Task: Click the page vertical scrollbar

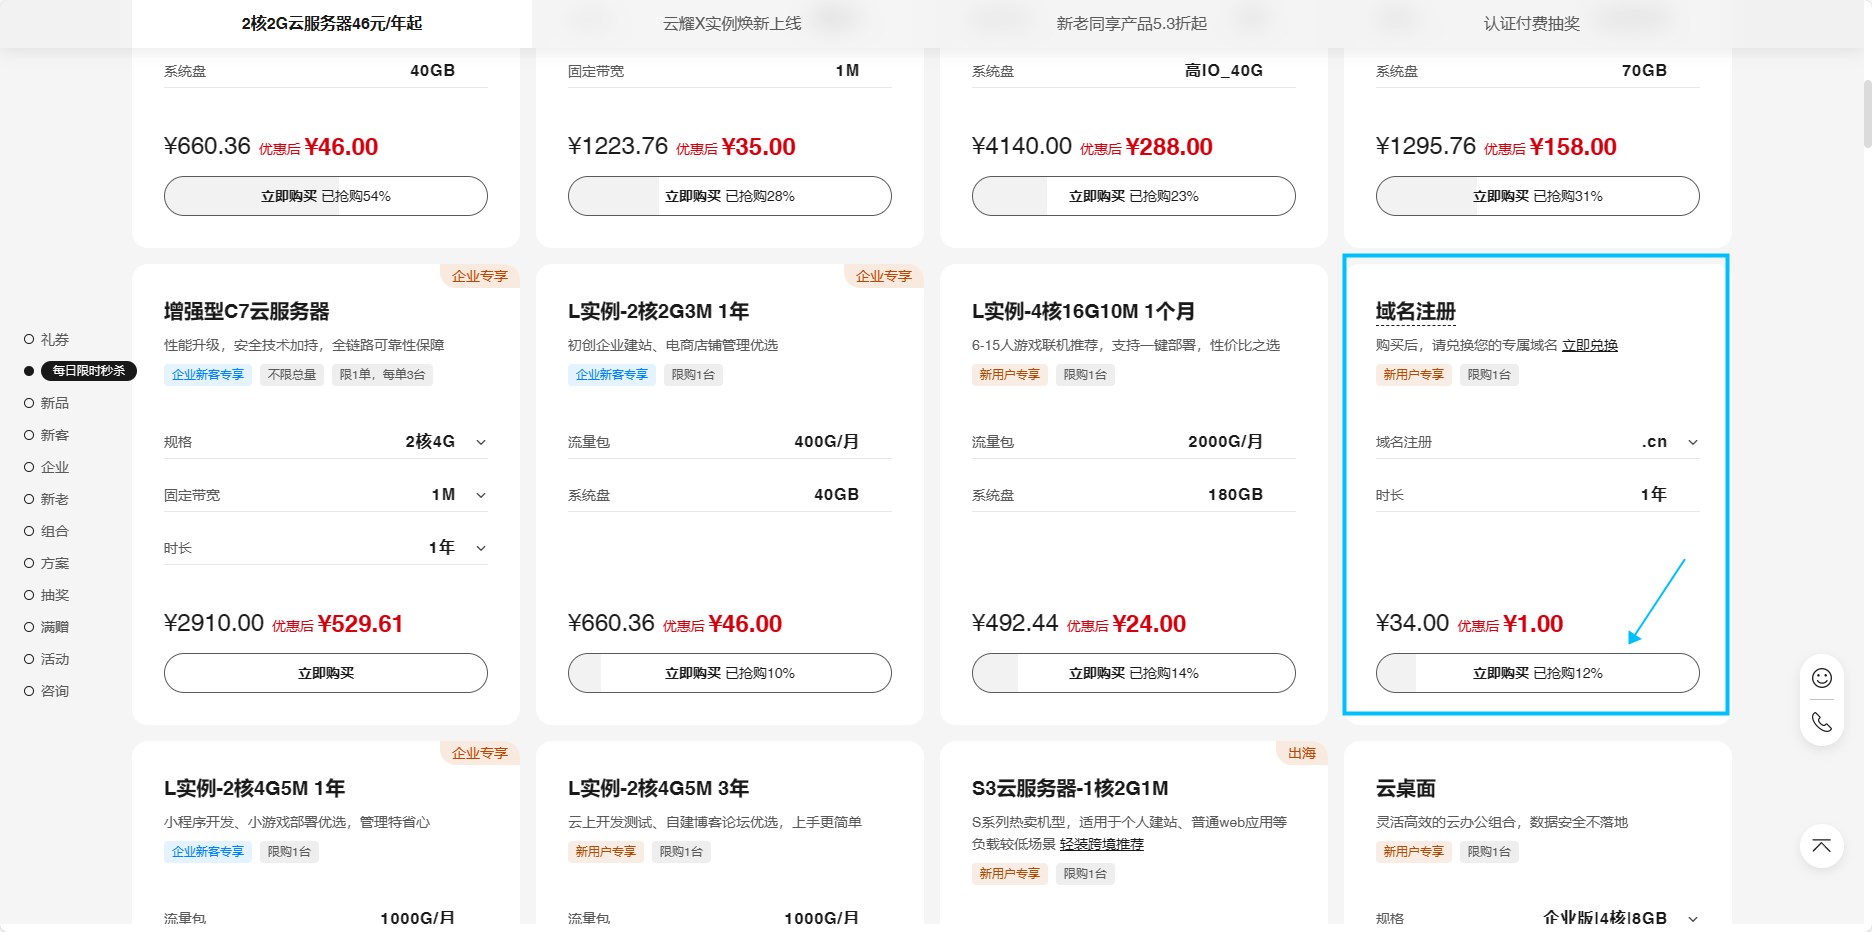Action: (1866, 113)
